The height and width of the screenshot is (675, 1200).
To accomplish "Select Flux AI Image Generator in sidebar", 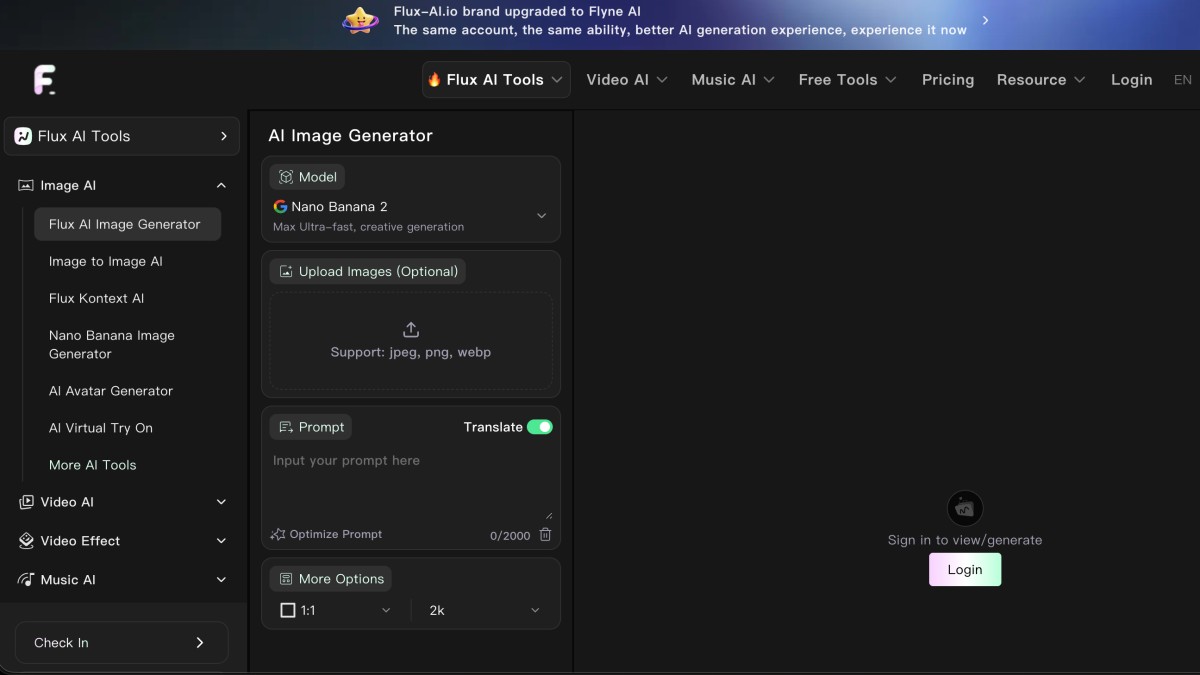I will 128,224.
